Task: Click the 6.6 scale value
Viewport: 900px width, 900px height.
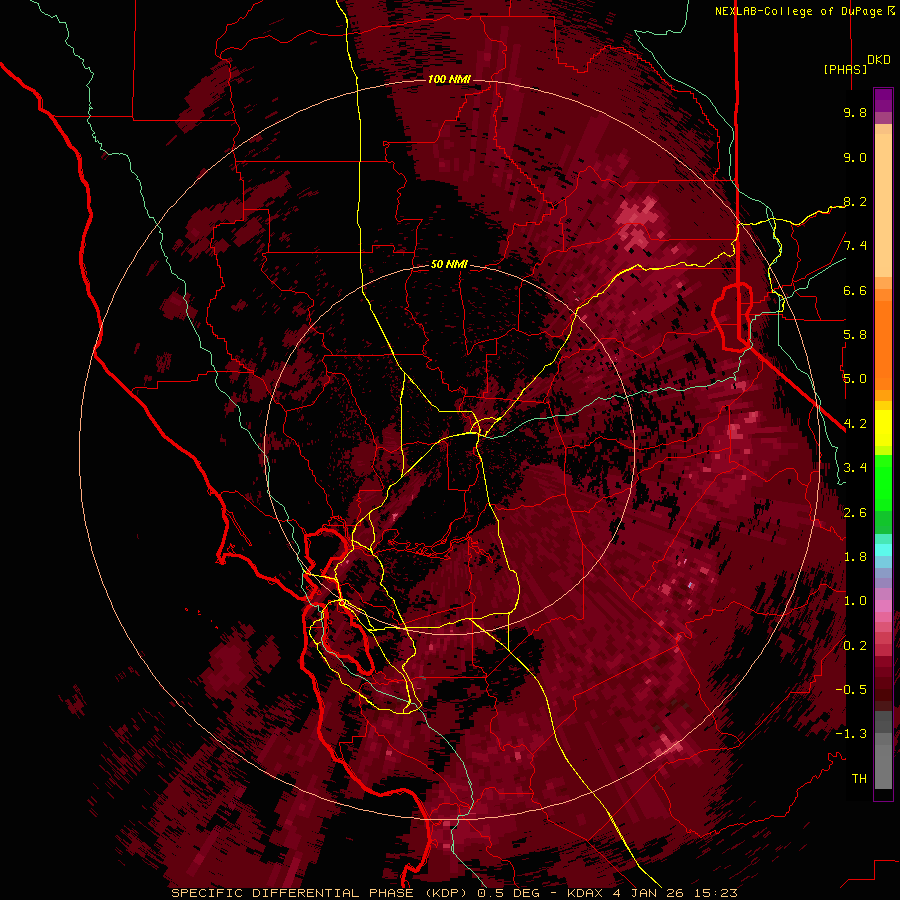Action: click(x=855, y=290)
